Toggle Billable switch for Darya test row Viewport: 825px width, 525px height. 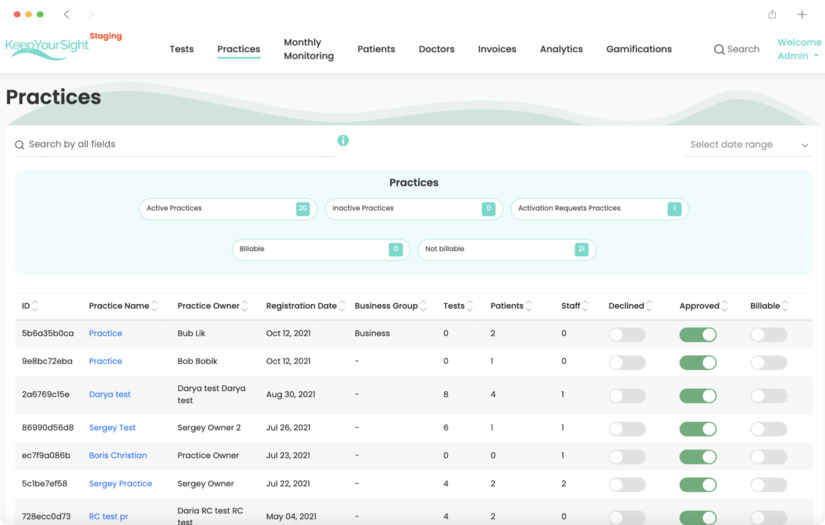pos(769,396)
